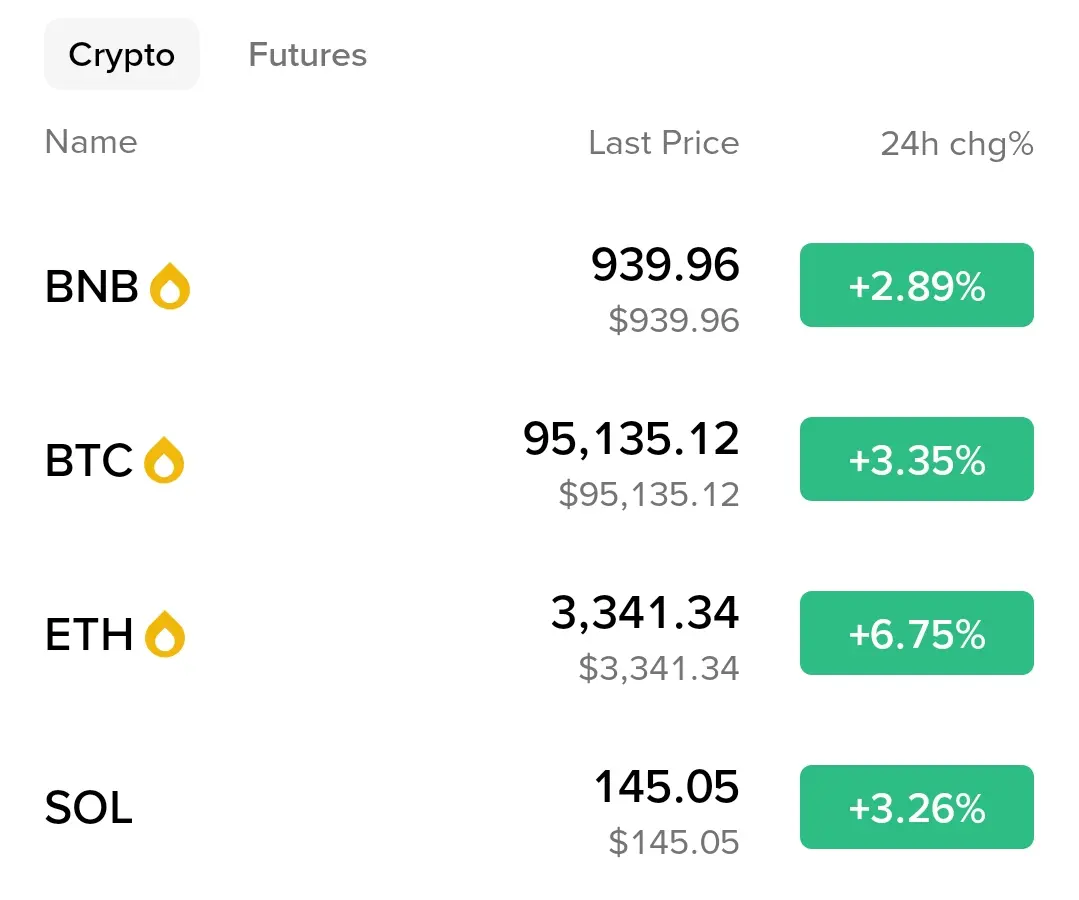Click the BTC +3.35% change button
Screen dimensions: 1079x900
[x=916, y=460]
